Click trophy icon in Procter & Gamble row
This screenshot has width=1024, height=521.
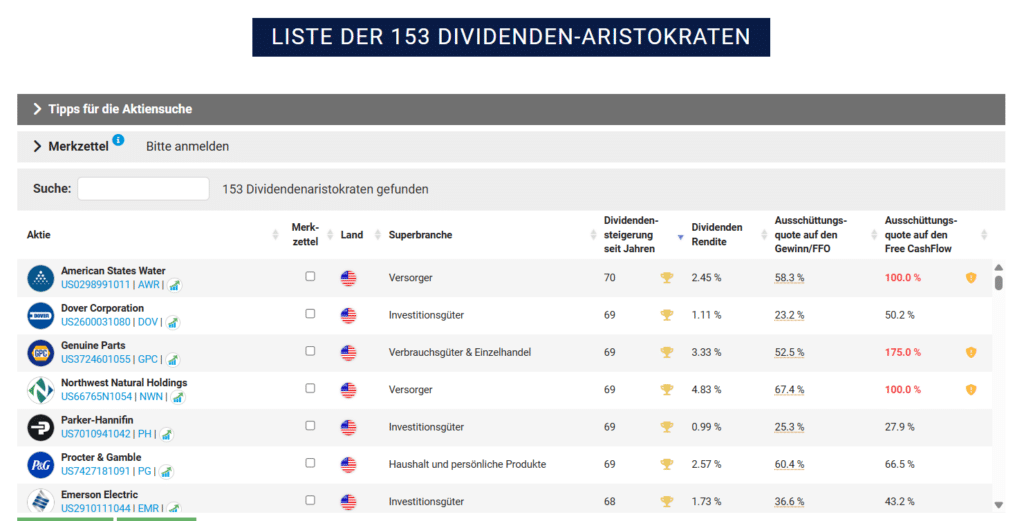pyautogui.click(x=666, y=464)
